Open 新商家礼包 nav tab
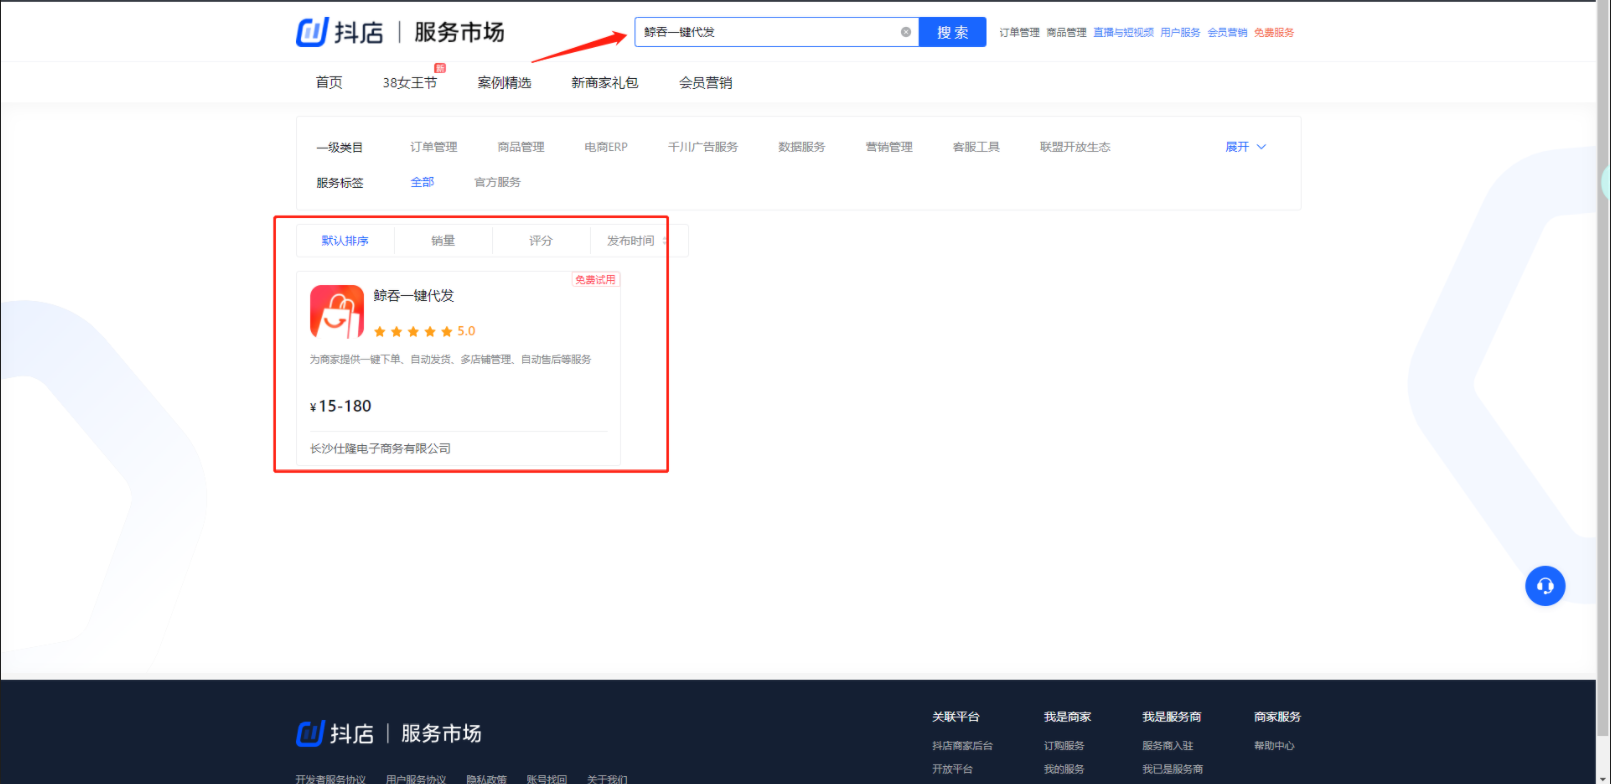Screen dimensions: 1611x784 click(x=605, y=82)
